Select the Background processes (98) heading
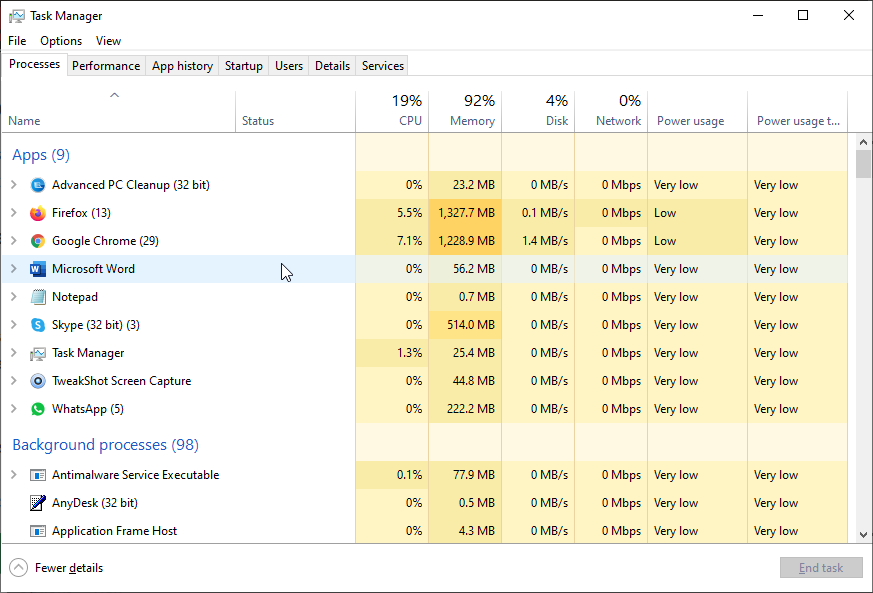873x593 pixels. pos(105,445)
